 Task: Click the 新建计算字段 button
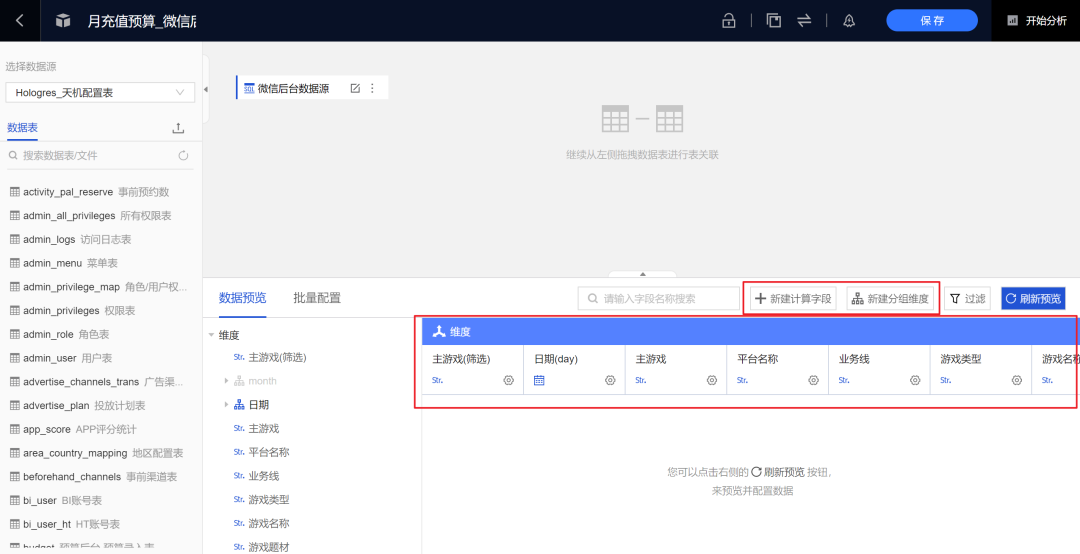793,299
